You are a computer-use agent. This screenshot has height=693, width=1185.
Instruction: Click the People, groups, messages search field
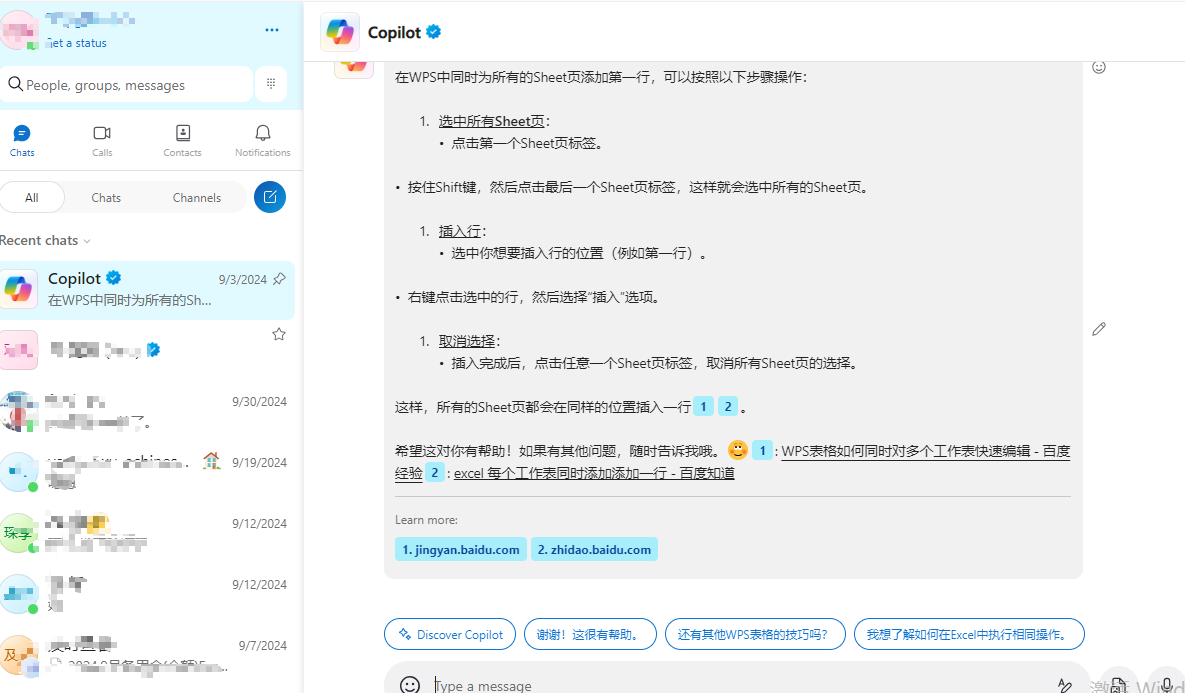tap(126, 85)
